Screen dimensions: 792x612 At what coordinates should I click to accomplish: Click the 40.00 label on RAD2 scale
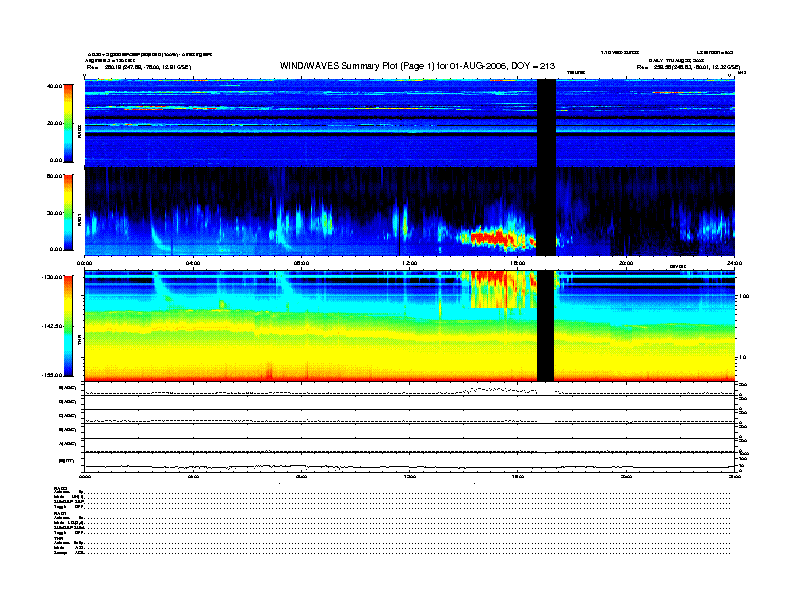click(x=54, y=86)
